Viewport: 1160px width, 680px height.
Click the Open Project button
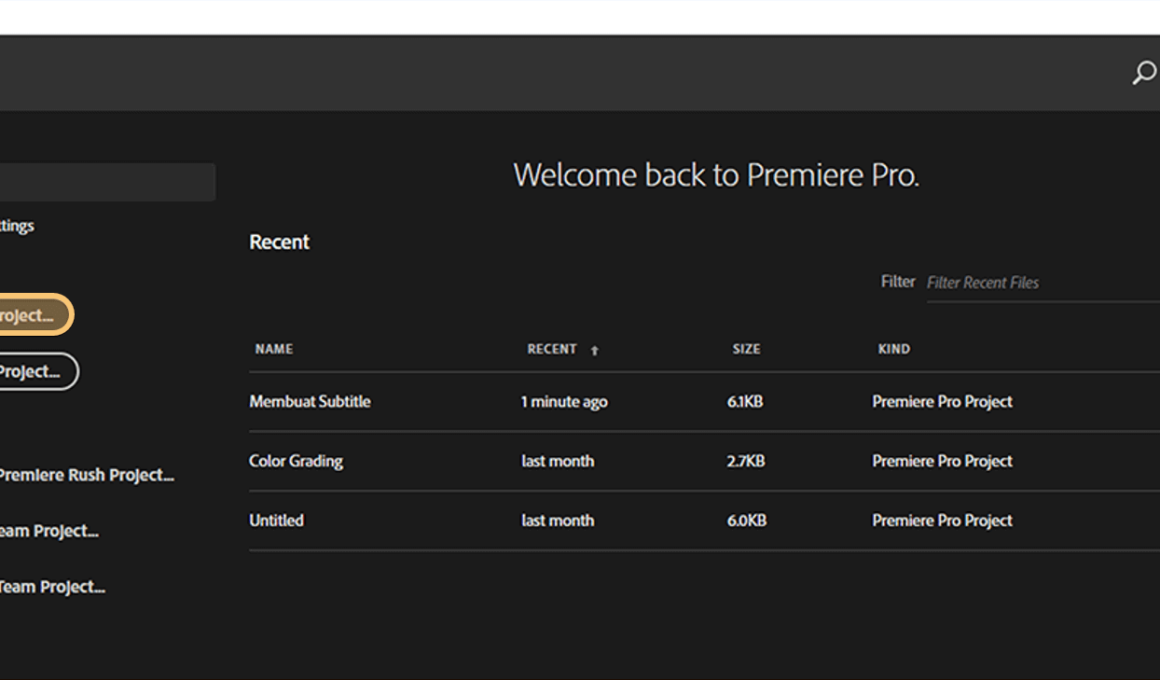coord(38,371)
